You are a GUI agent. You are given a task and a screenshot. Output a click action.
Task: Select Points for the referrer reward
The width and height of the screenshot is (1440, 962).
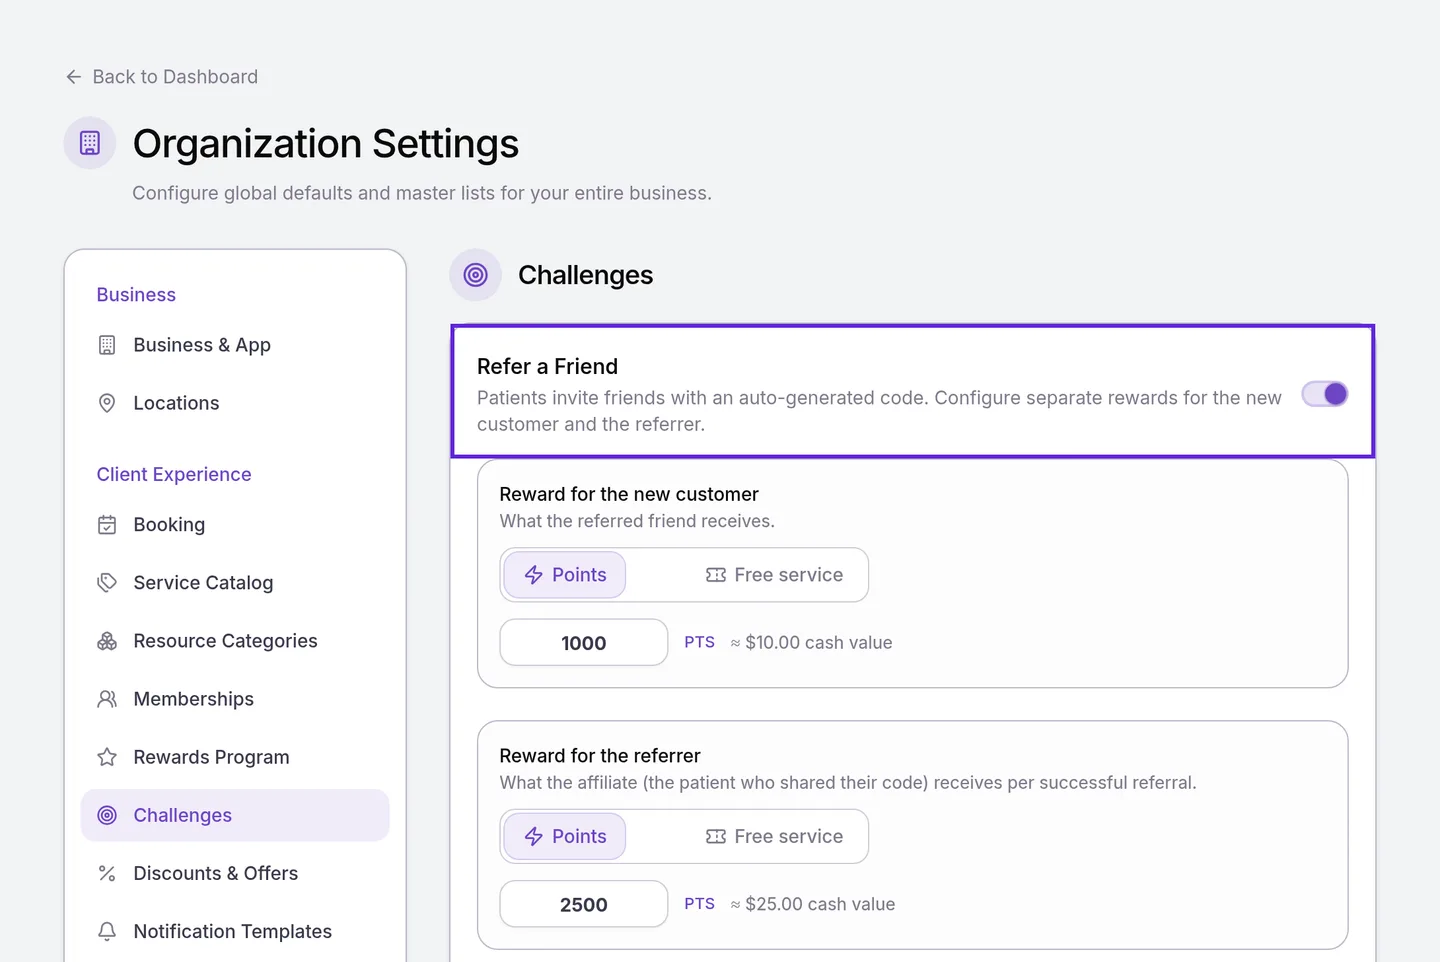[x=565, y=836]
